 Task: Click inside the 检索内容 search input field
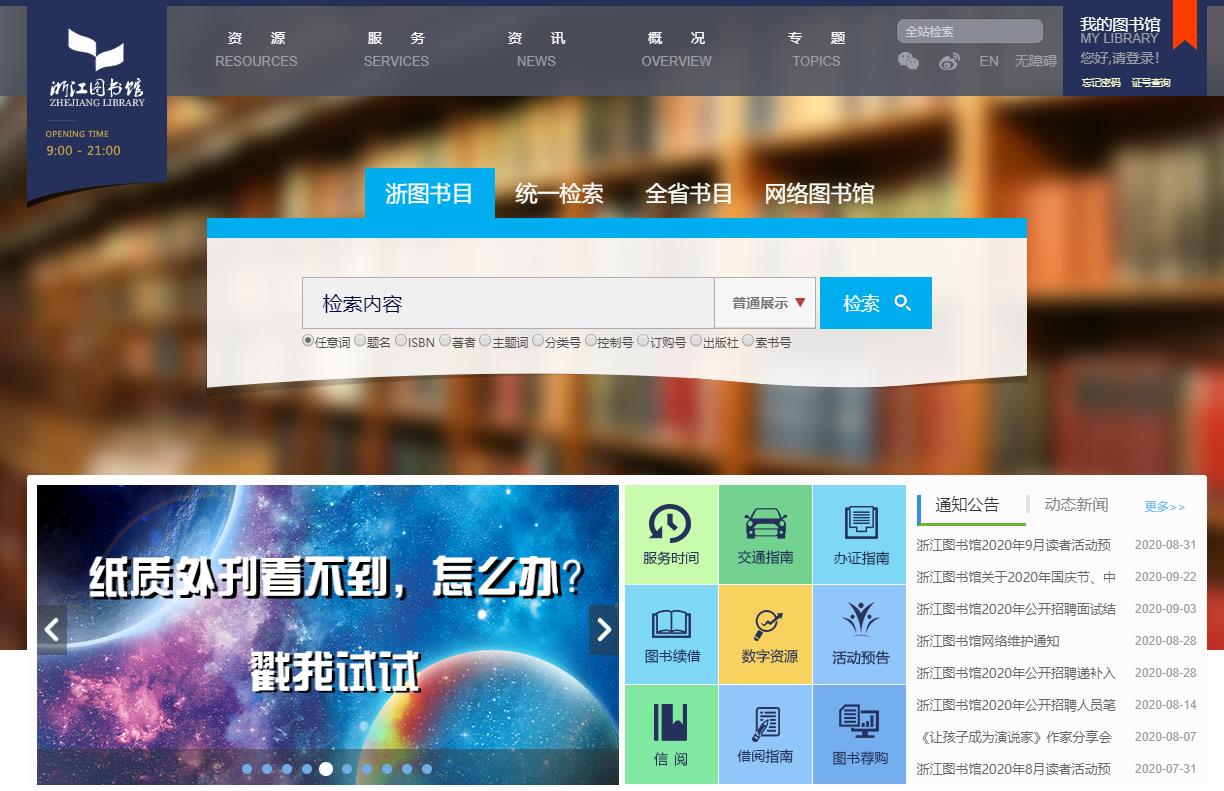(500, 302)
